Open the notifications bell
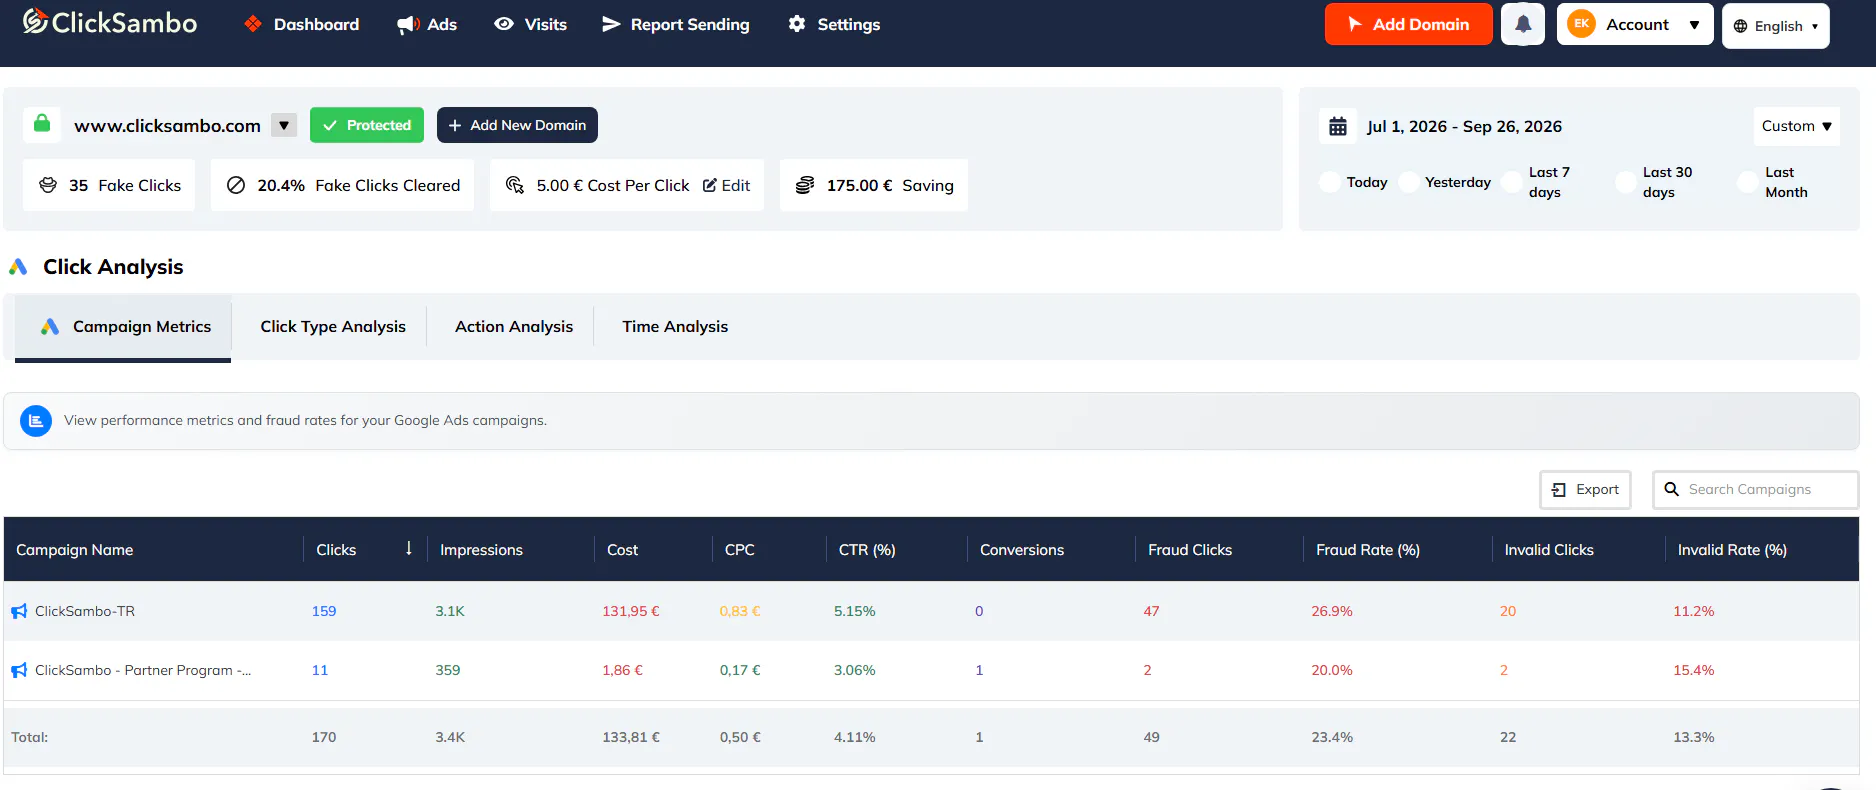This screenshot has width=1876, height=790. [1523, 24]
